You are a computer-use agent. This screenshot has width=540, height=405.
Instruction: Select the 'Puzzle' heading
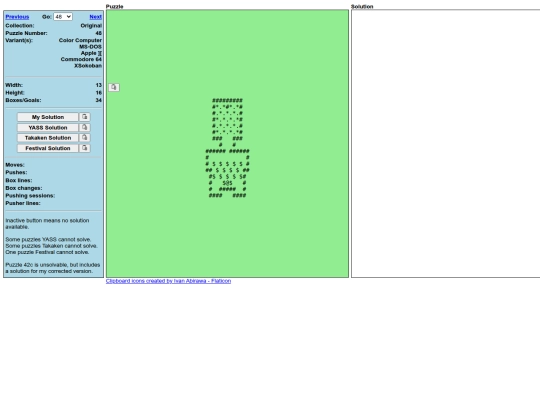pyautogui.click(x=114, y=7)
